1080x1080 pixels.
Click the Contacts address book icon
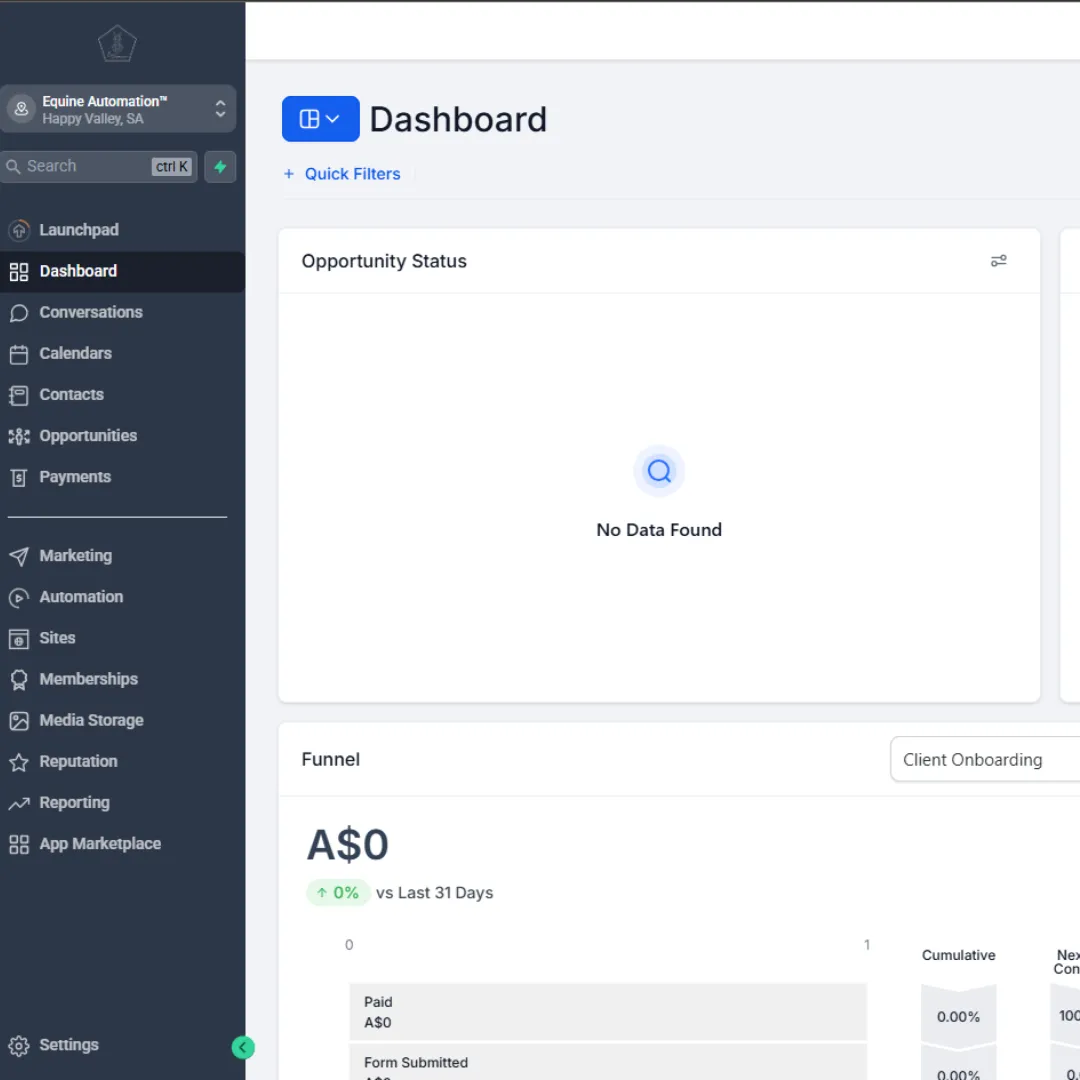pyautogui.click(x=19, y=395)
